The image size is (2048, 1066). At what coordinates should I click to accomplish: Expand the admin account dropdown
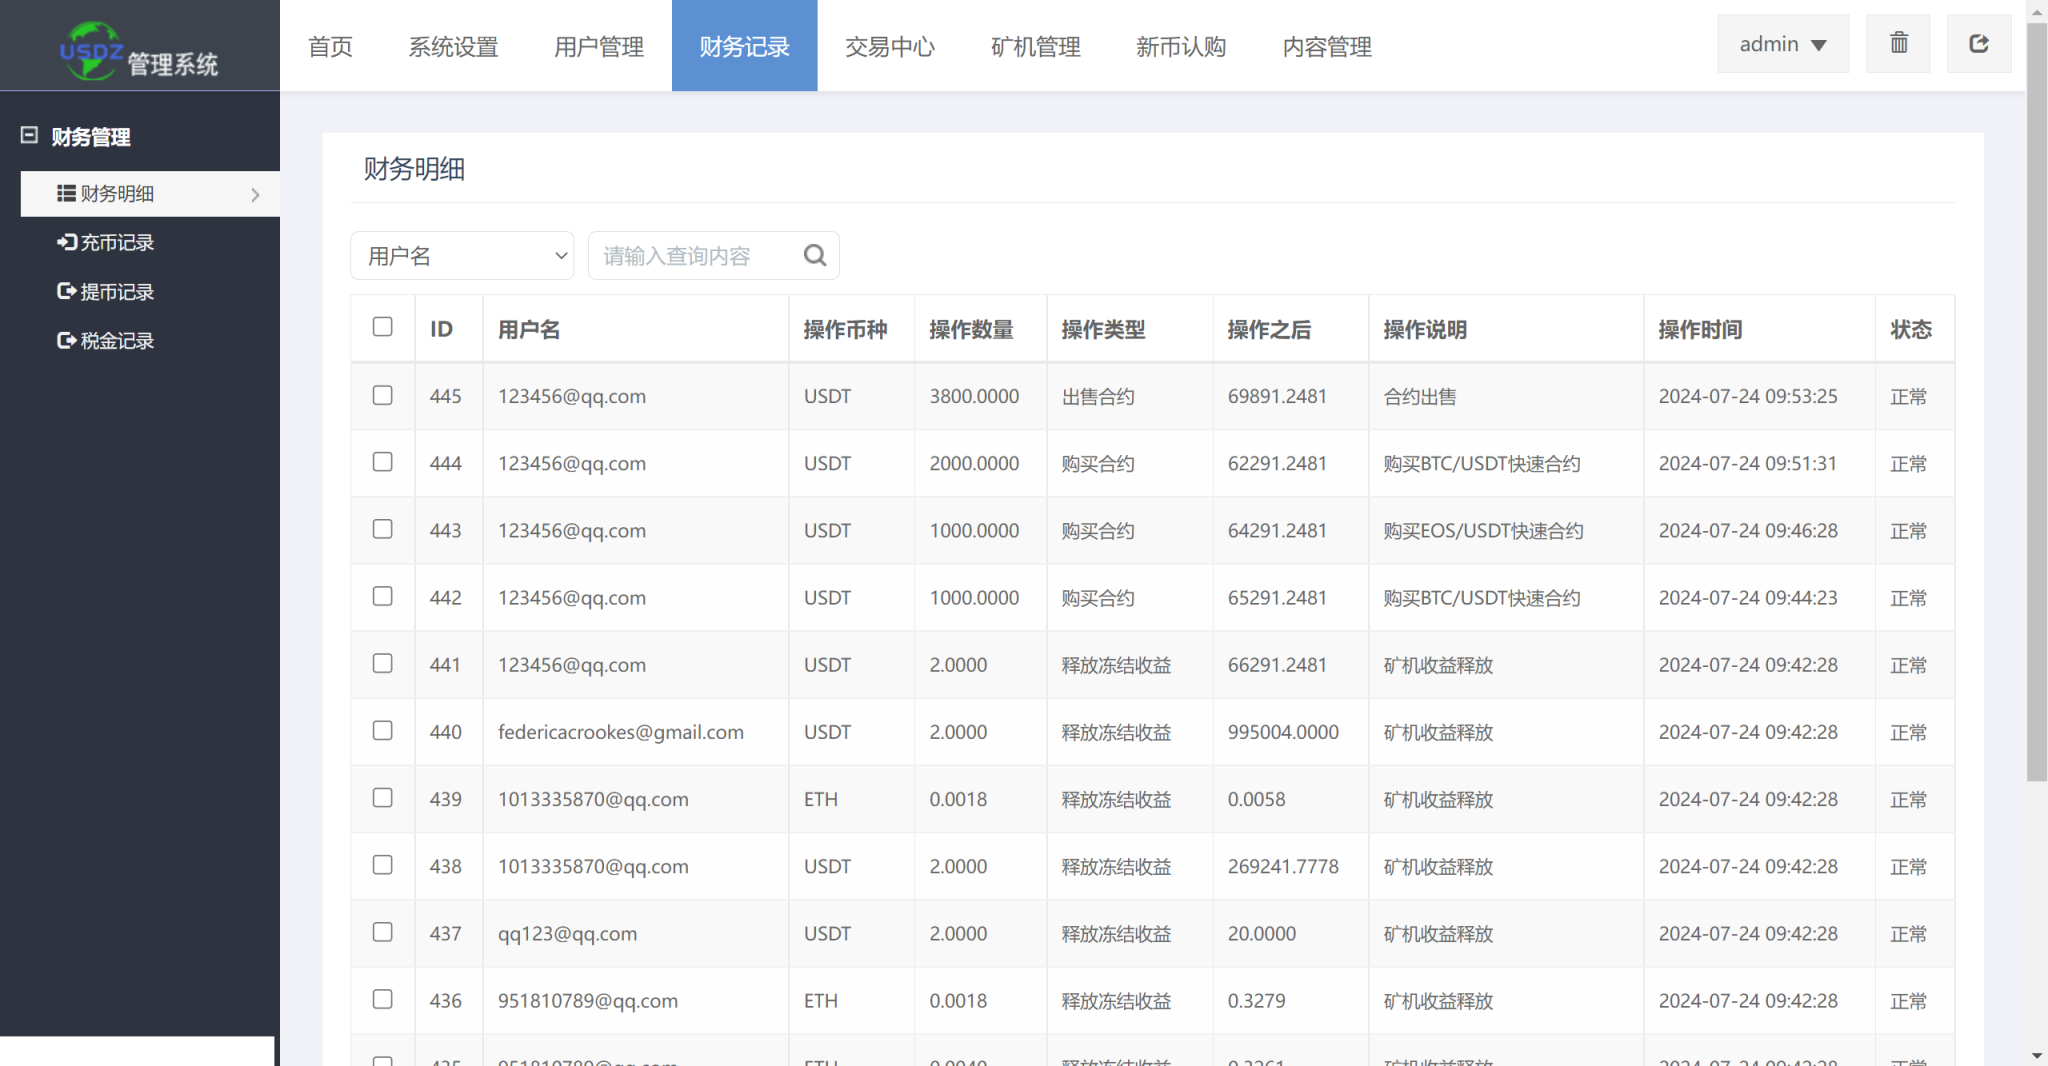(1782, 44)
